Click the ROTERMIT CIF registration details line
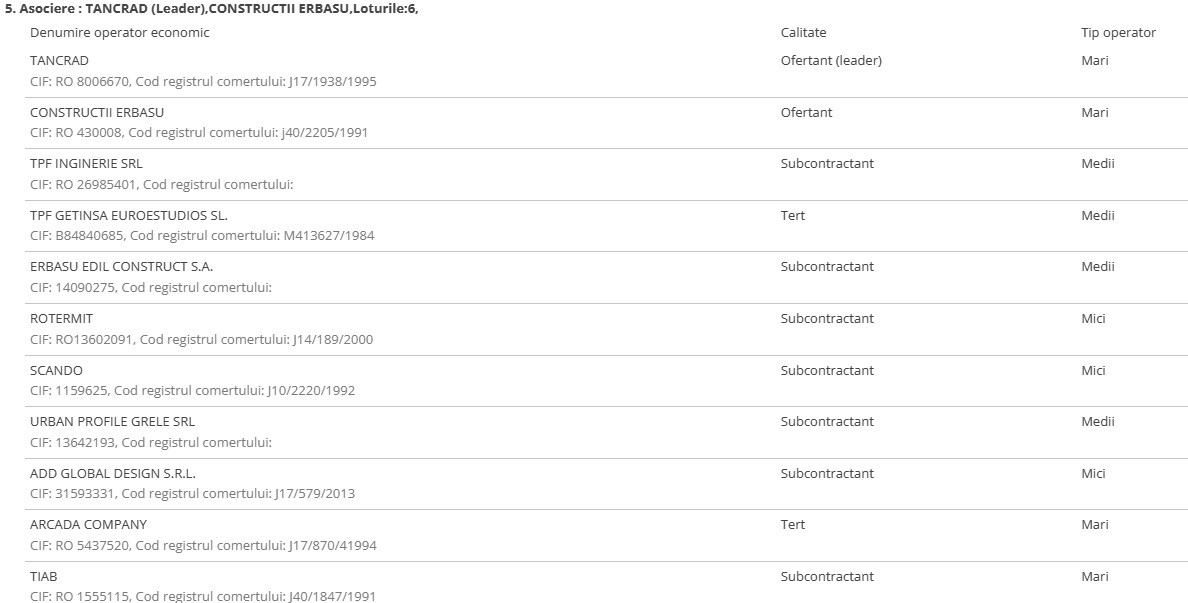This screenshot has width=1188, height=603. (x=201, y=340)
